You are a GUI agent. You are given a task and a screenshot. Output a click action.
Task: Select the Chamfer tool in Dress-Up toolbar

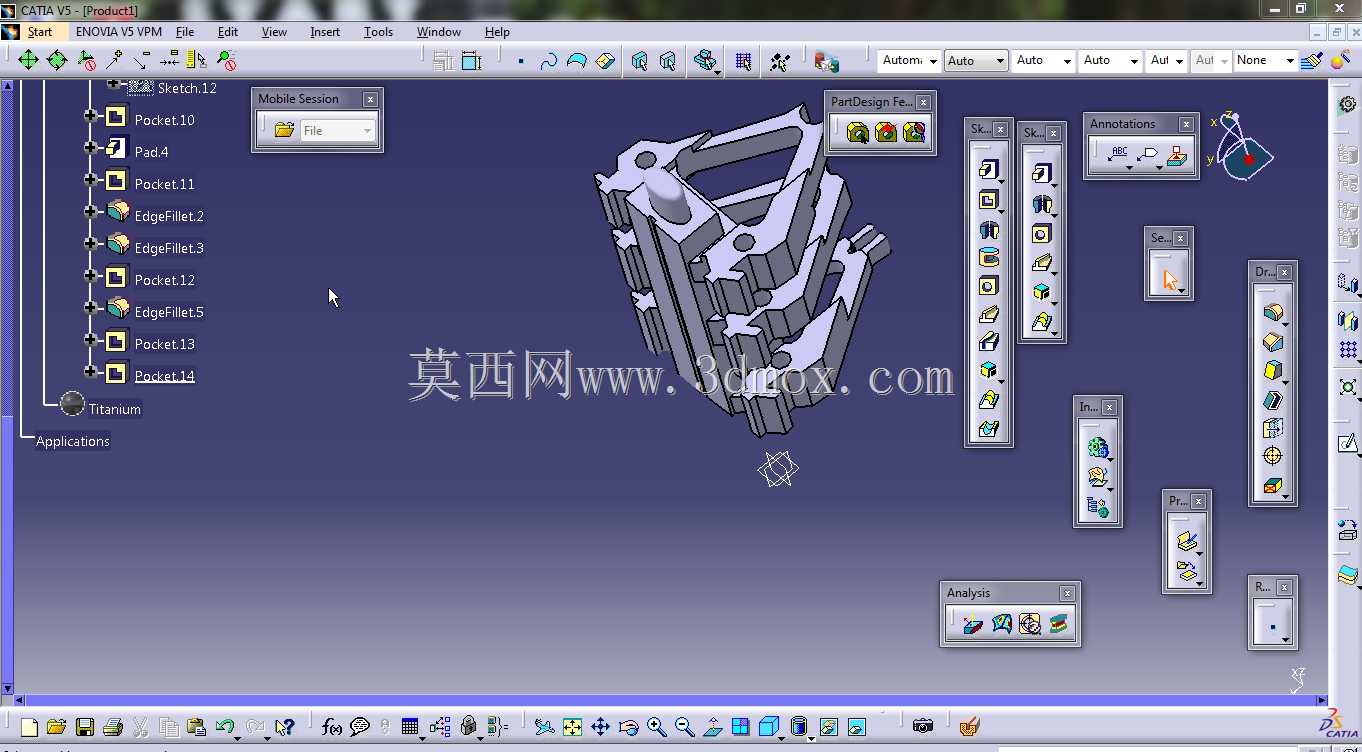(x=1272, y=342)
